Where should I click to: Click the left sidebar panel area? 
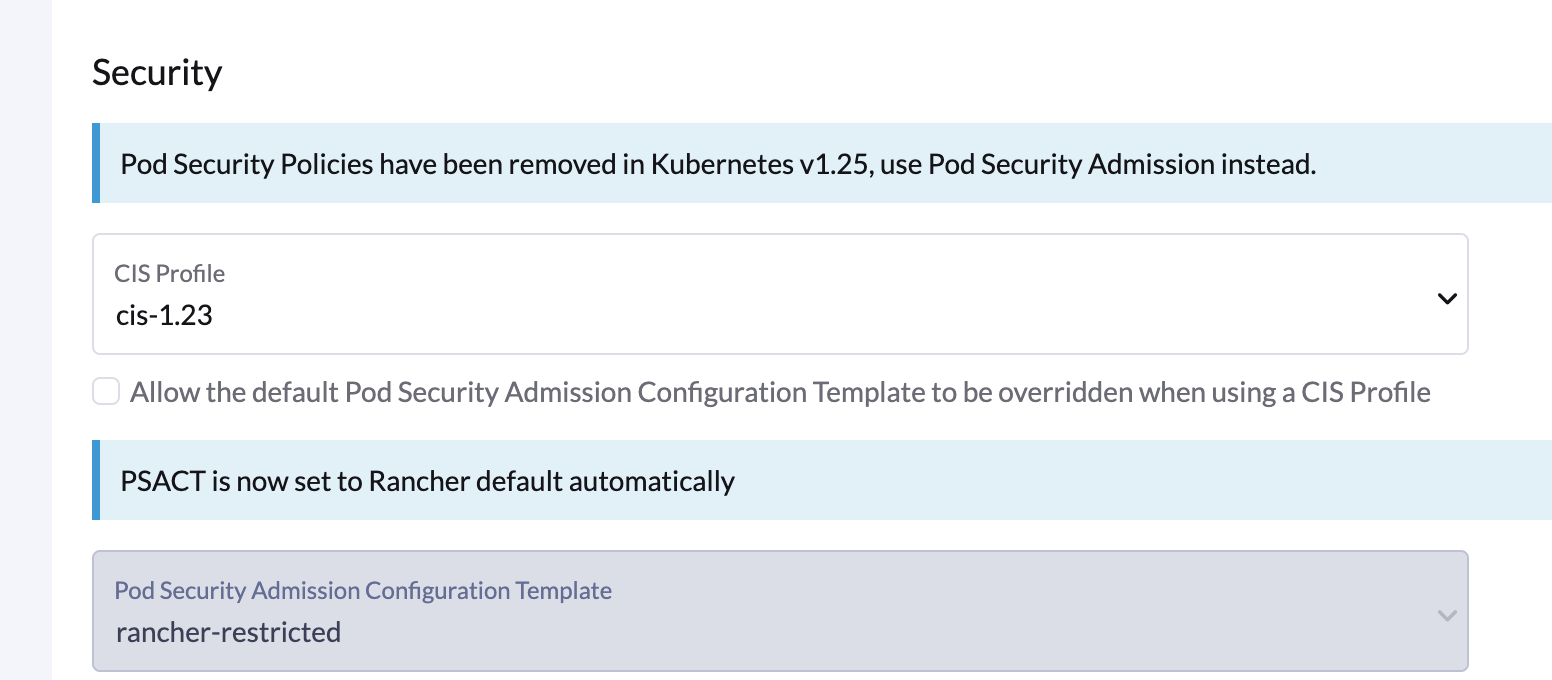(25, 340)
